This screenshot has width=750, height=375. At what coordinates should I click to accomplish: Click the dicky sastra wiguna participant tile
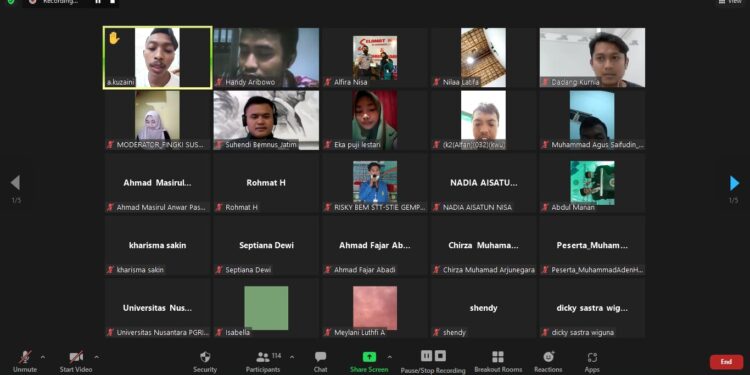(592, 308)
